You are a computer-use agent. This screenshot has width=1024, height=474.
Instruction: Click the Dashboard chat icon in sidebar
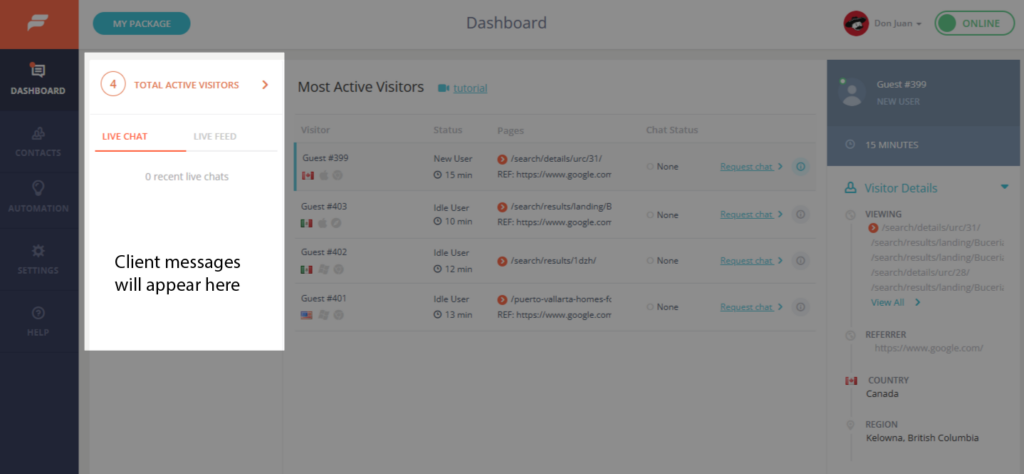[38, 71]
